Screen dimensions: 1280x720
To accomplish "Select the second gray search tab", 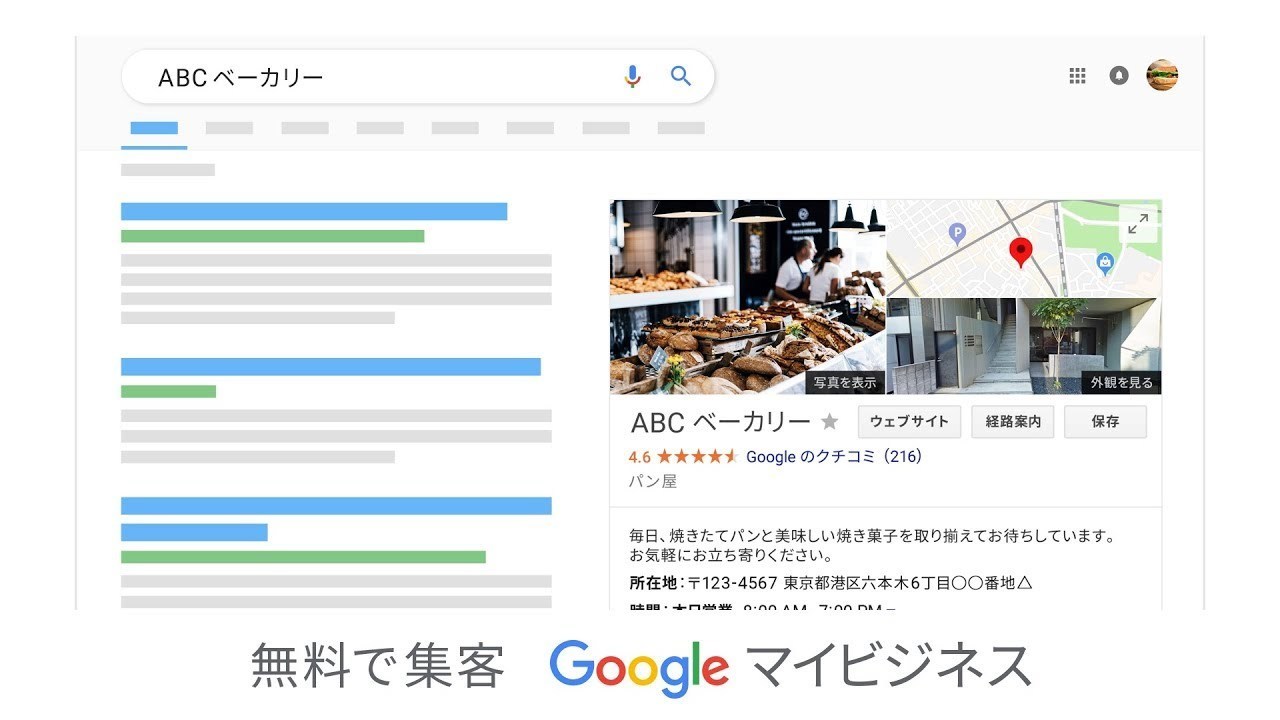I will [x=229, y=128].
